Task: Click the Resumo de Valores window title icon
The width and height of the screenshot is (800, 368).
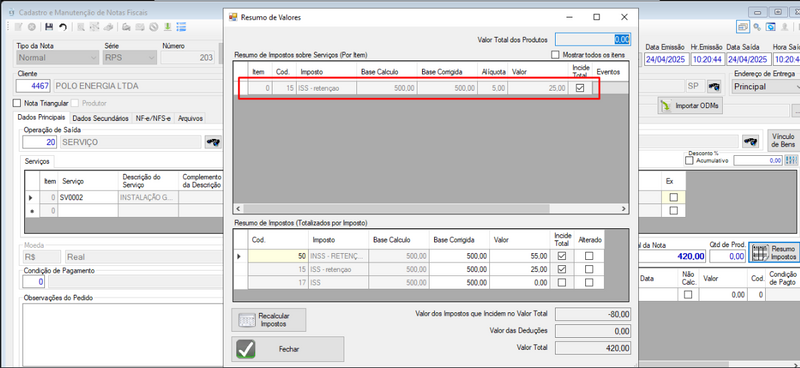Action: click(x=233, y=17)
